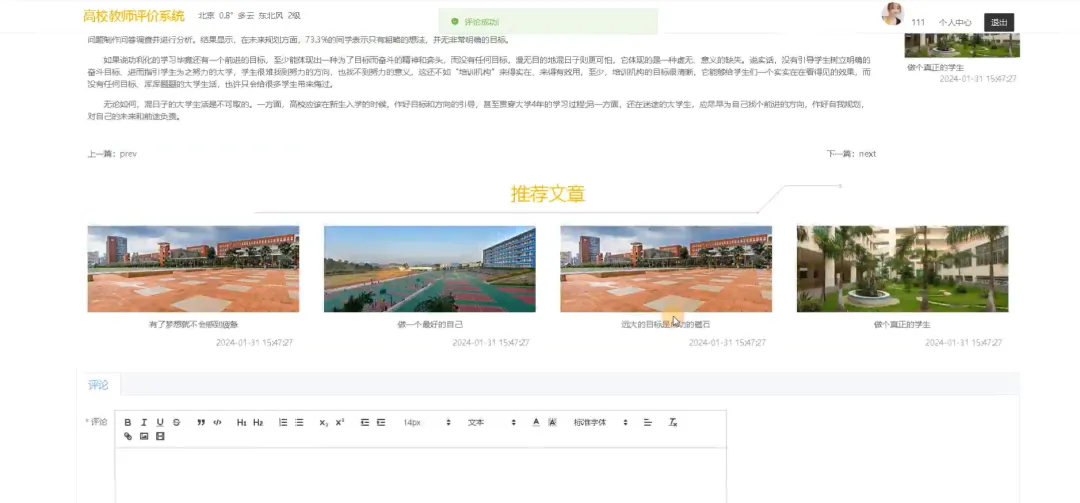1080x503 pixels.
Task: Open the third recommended article thumbnail
Action: click(x=666, y=269)
